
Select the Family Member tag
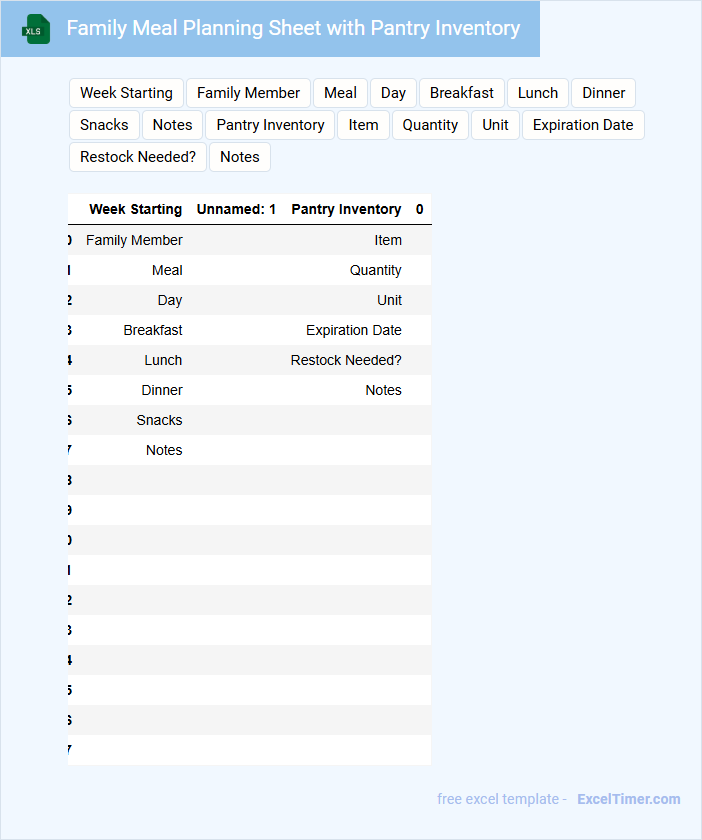pos(248,93)
